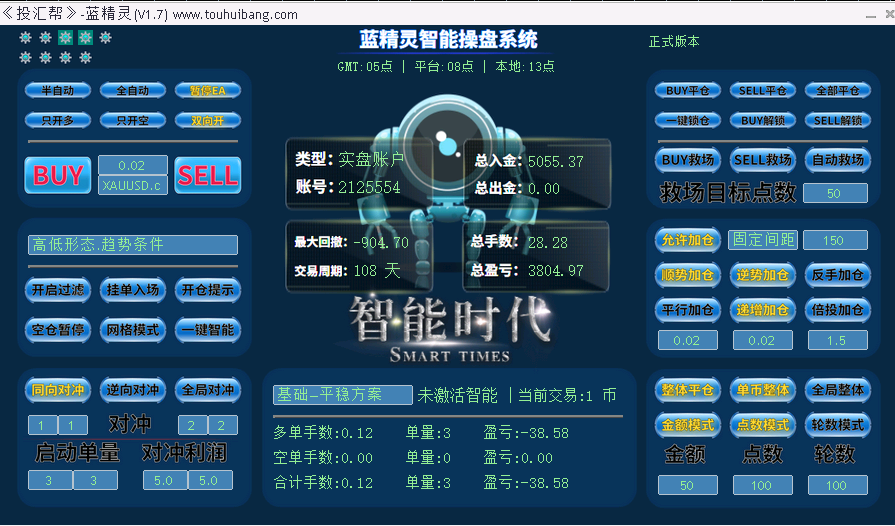
Task: Click the 全部平仓 button
Action: tap(838, 90)
